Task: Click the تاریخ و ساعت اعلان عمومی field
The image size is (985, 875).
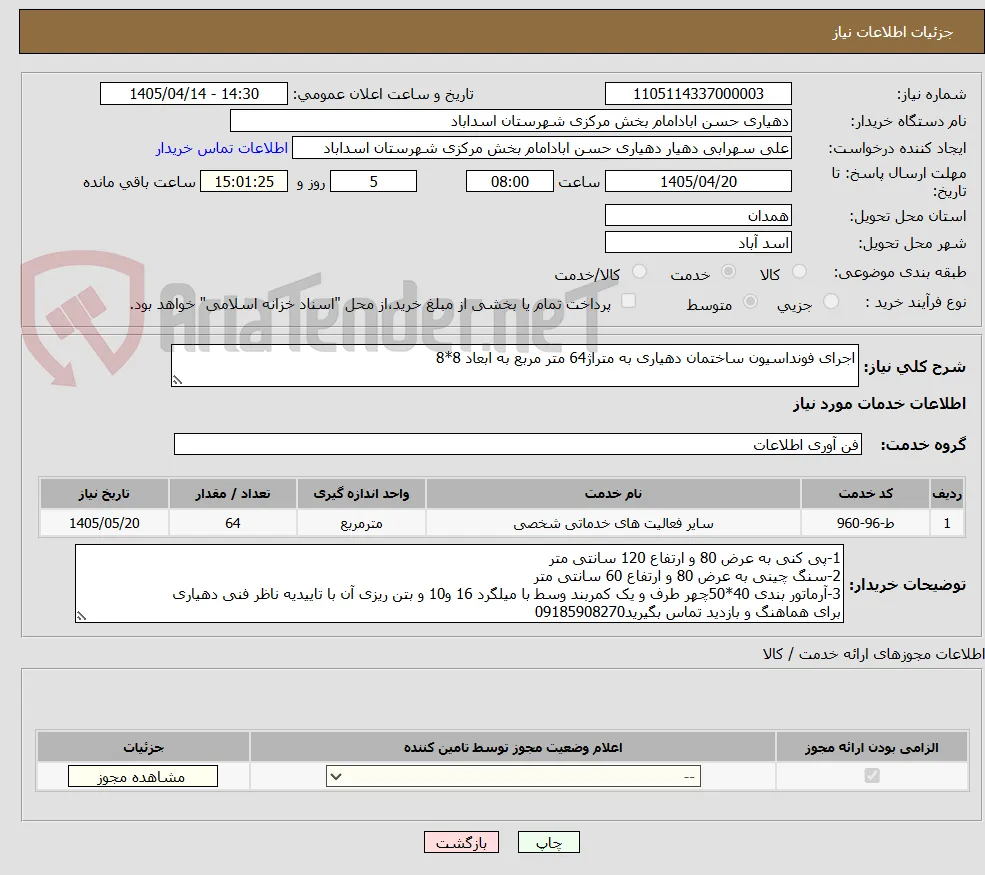Action: (x=193, y=94)
